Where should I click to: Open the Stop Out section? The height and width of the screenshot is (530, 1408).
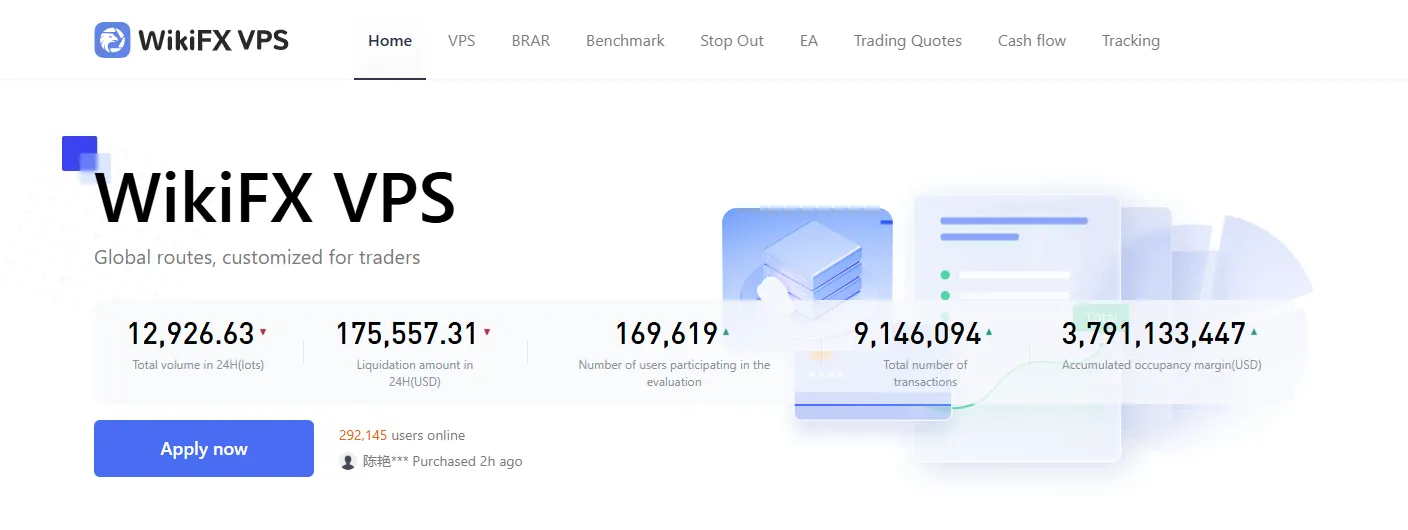732,41
